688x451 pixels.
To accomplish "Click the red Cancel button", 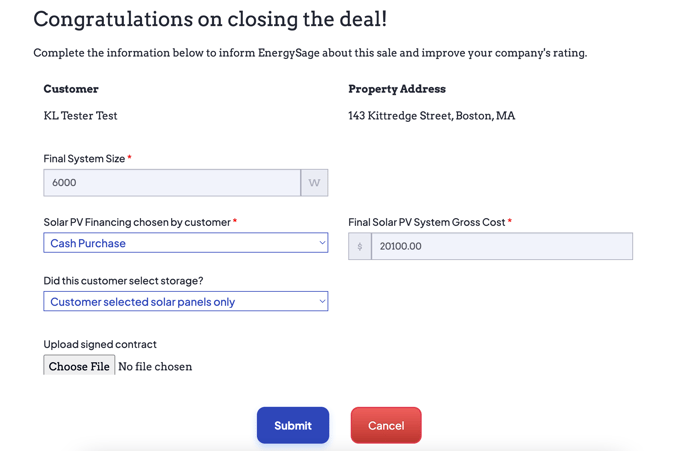I will pos(386,425).
